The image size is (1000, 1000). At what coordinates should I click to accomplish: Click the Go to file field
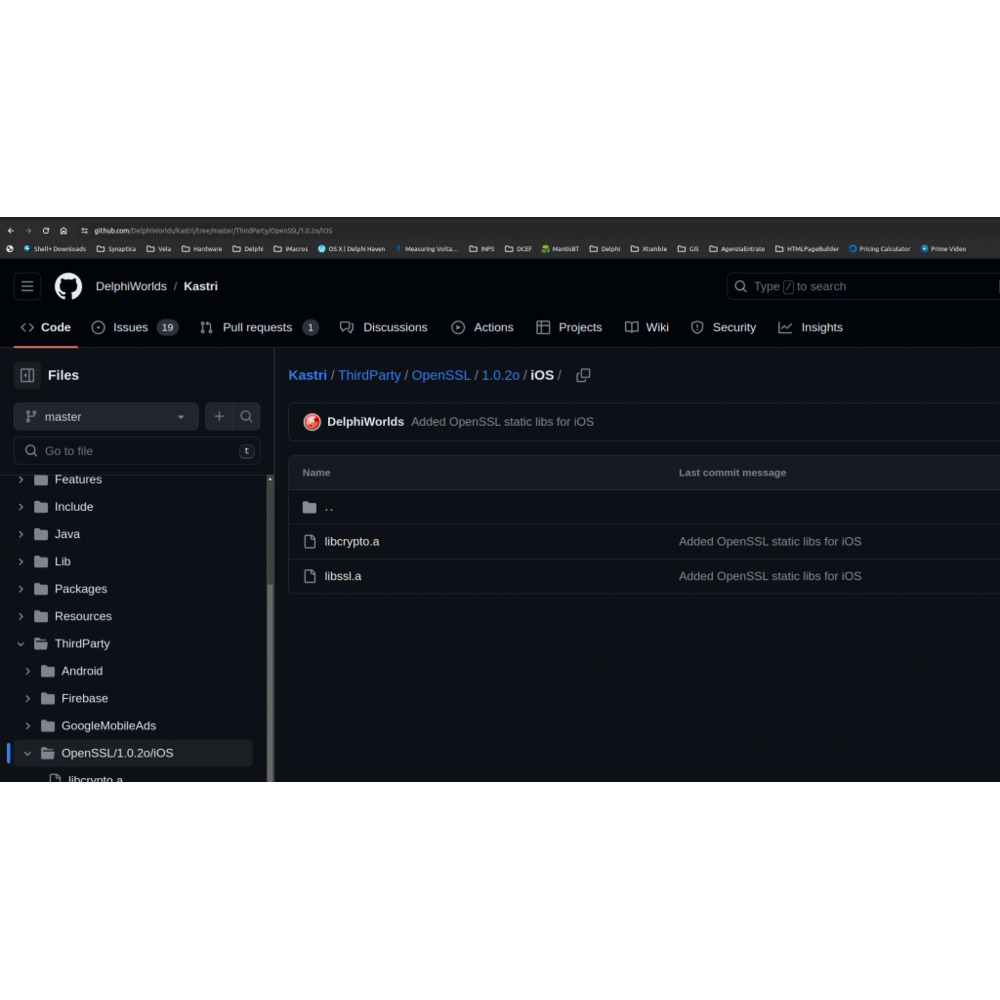coord(135,451)
